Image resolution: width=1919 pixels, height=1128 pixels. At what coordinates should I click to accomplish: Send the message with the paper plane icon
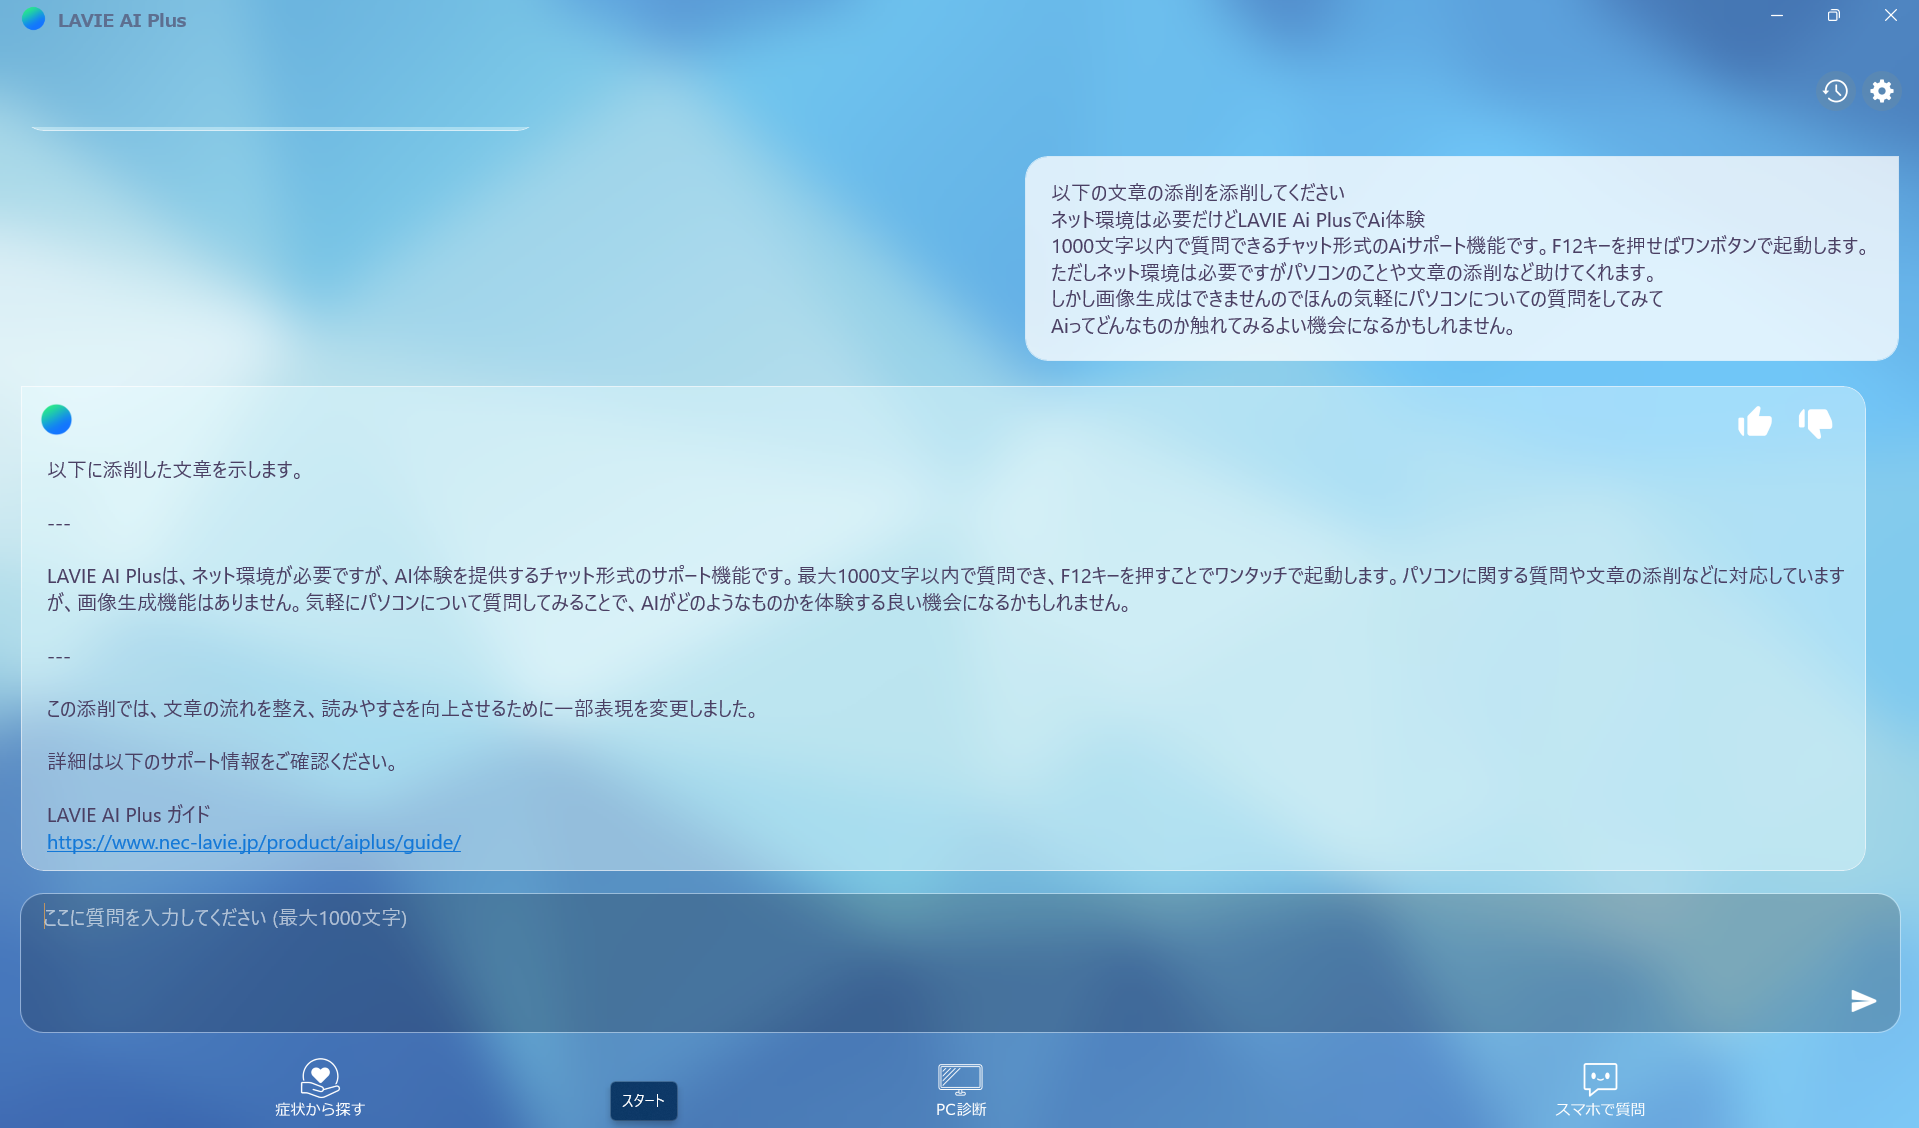pos(1862,1000)
